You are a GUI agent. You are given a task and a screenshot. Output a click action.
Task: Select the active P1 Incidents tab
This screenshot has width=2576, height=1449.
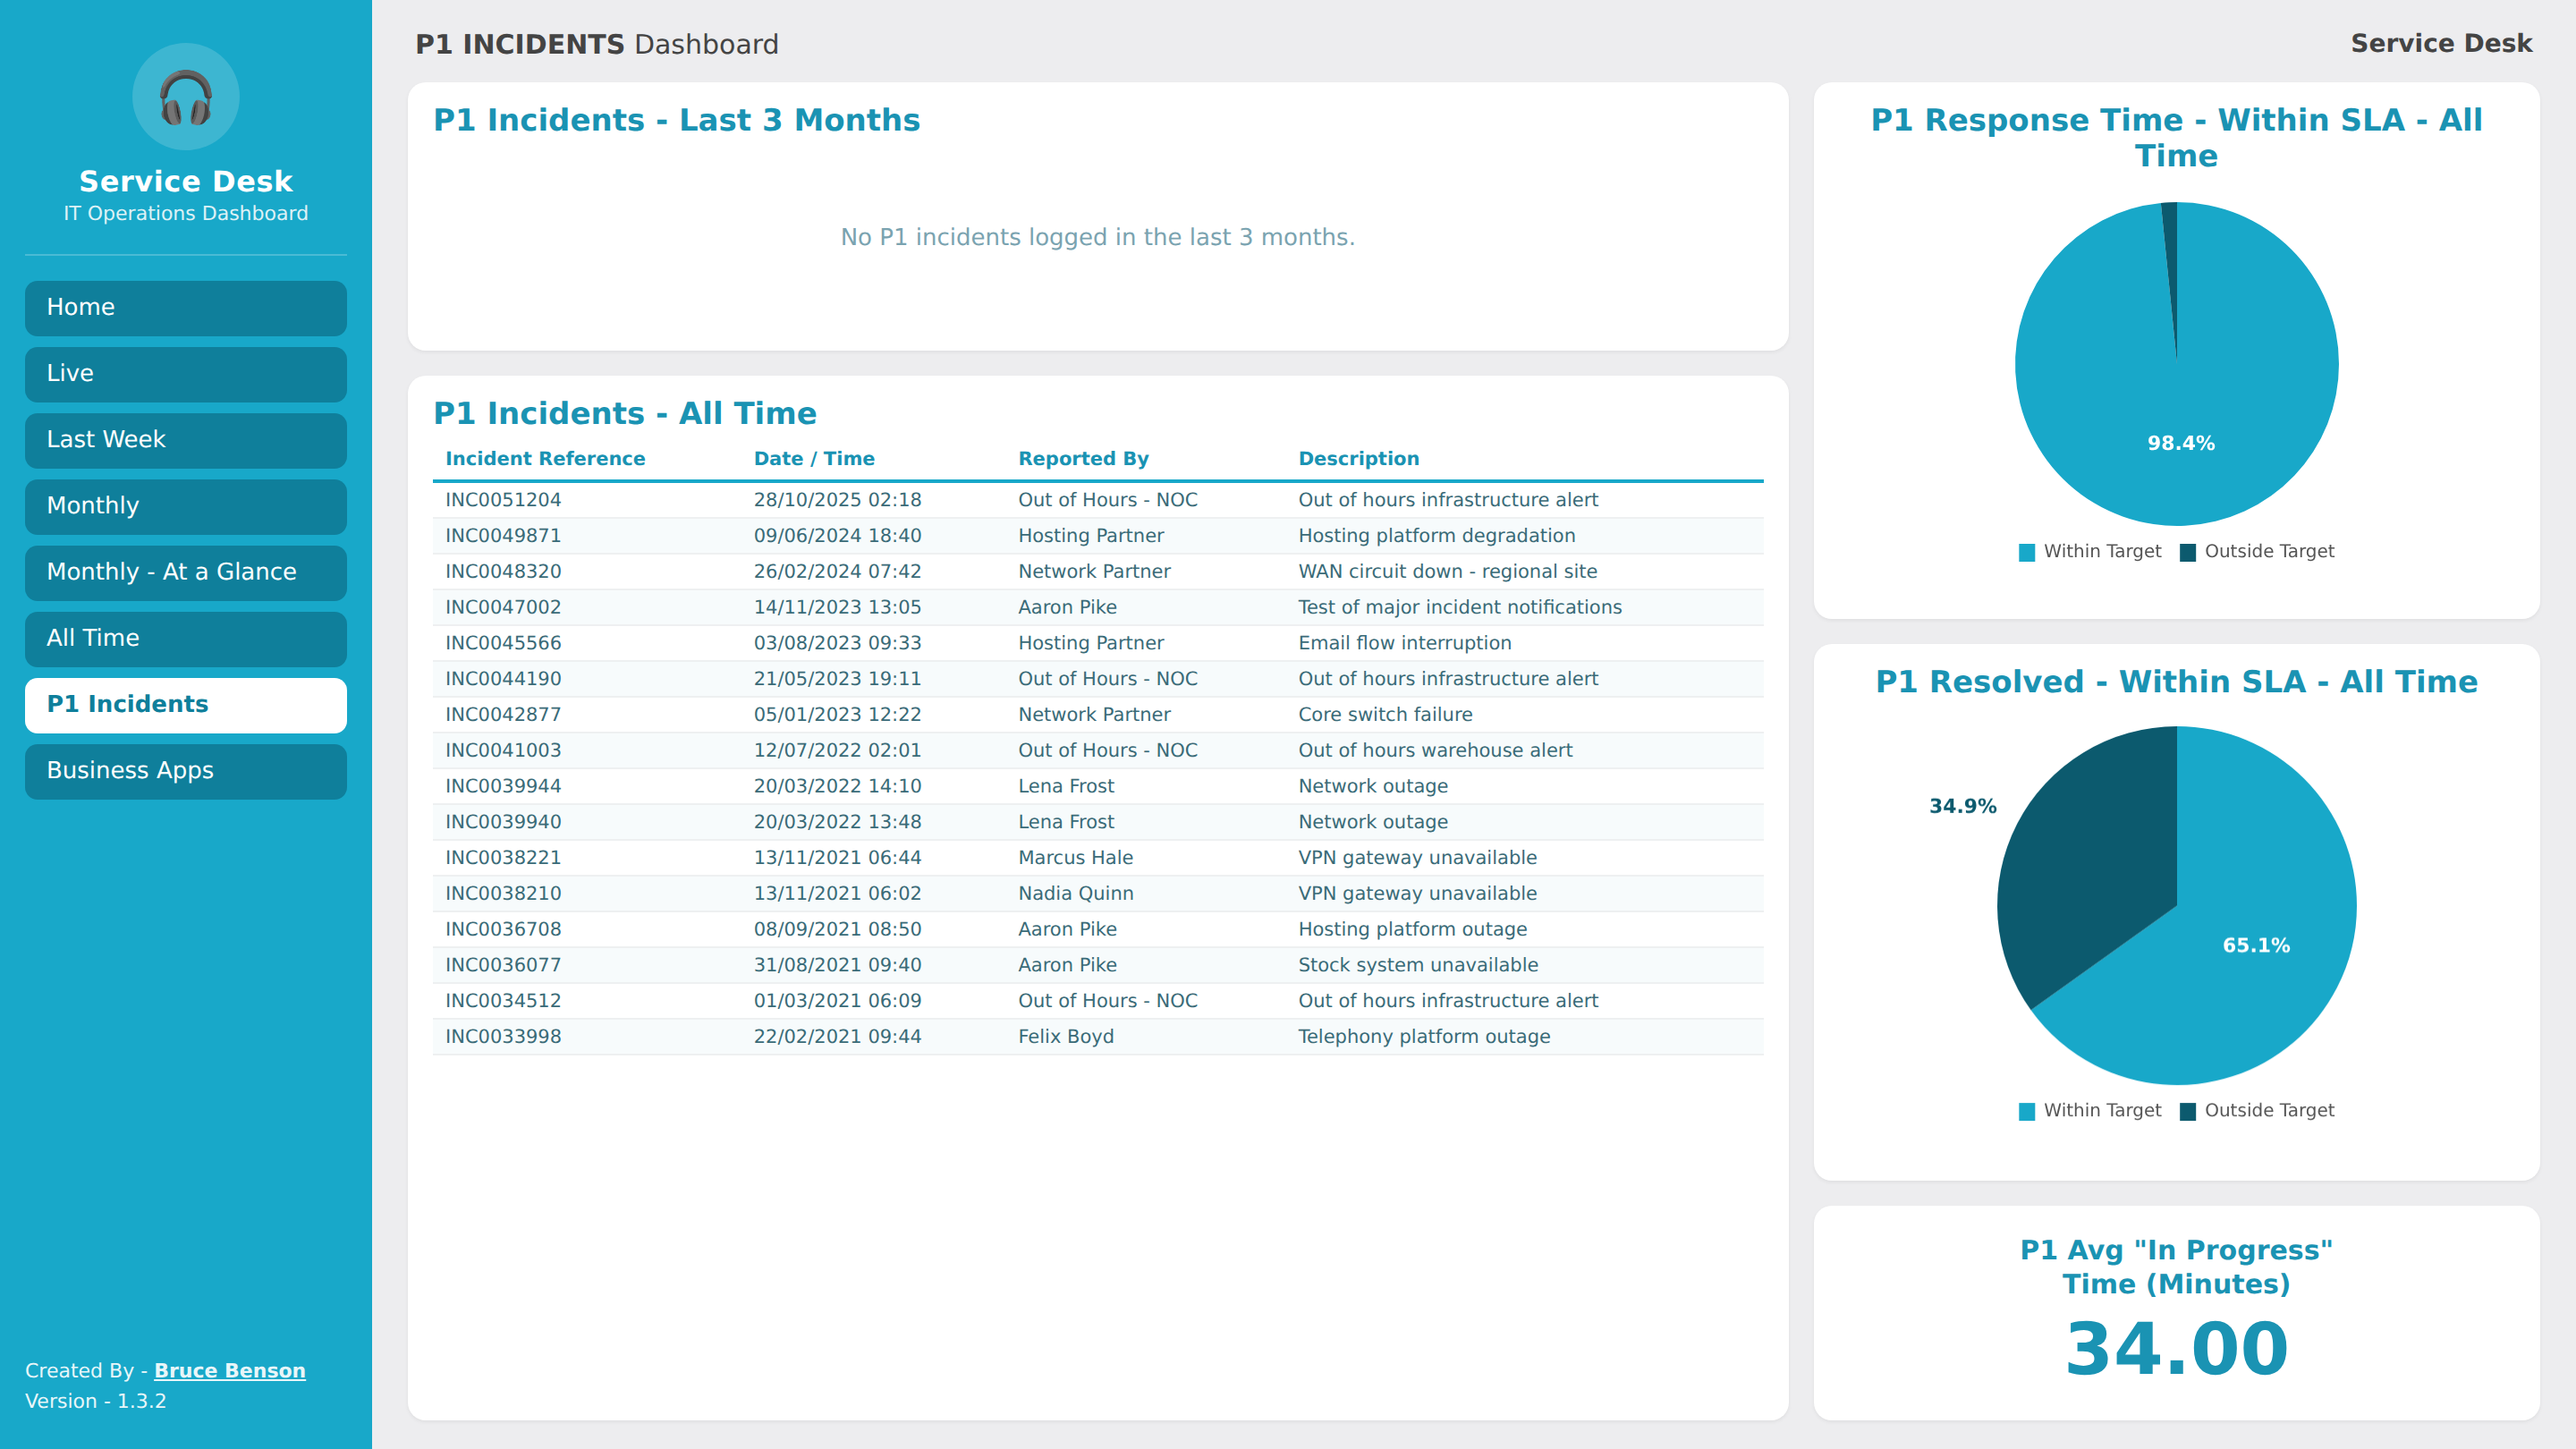186,705
